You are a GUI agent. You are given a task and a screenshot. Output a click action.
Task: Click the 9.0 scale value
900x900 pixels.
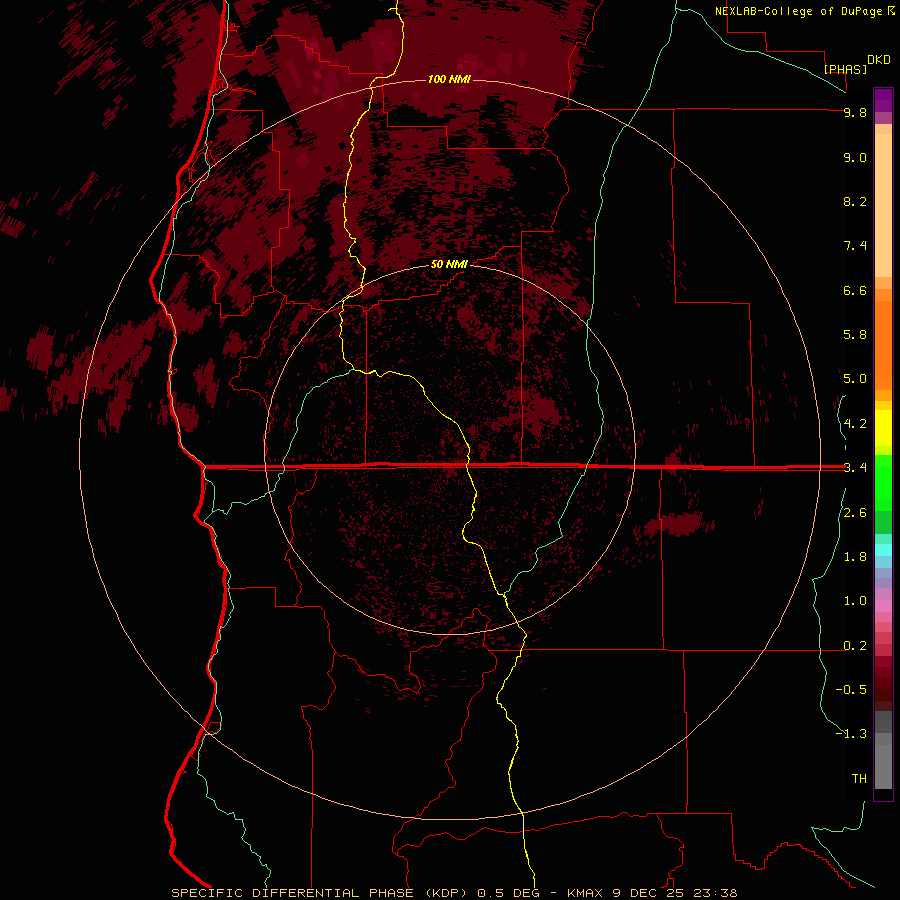(x=855, y=157)
